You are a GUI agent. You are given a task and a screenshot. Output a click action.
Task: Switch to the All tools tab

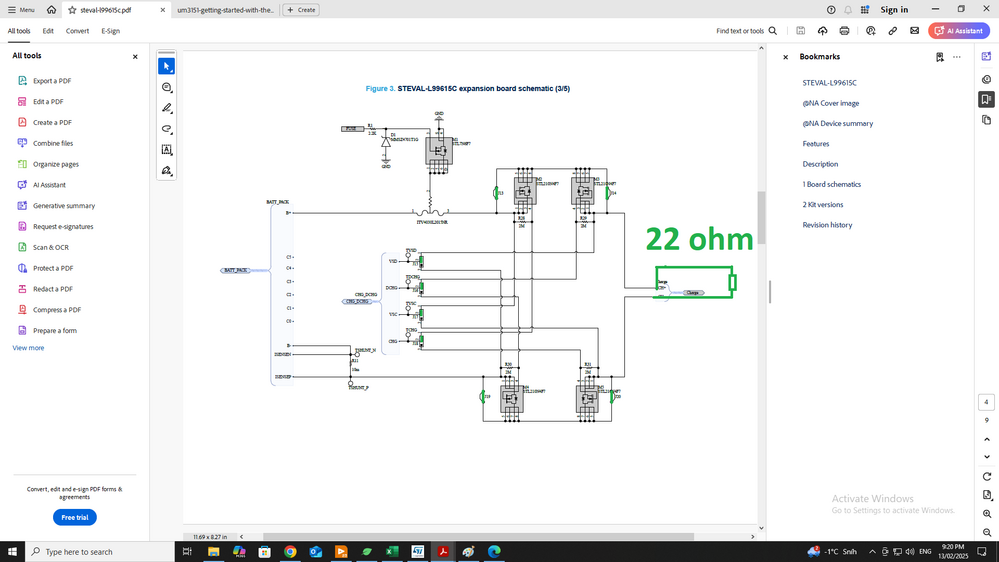coord(19,31)
